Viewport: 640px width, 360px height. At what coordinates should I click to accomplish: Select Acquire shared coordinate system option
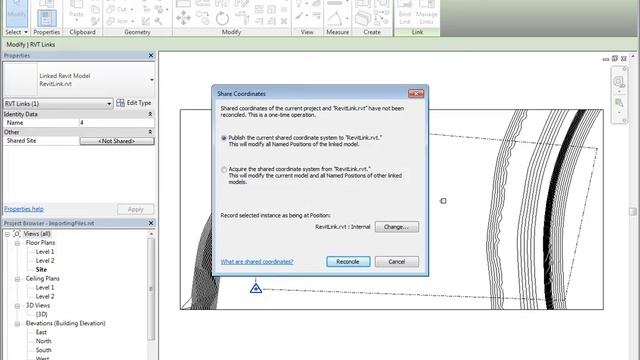[224, 169]
